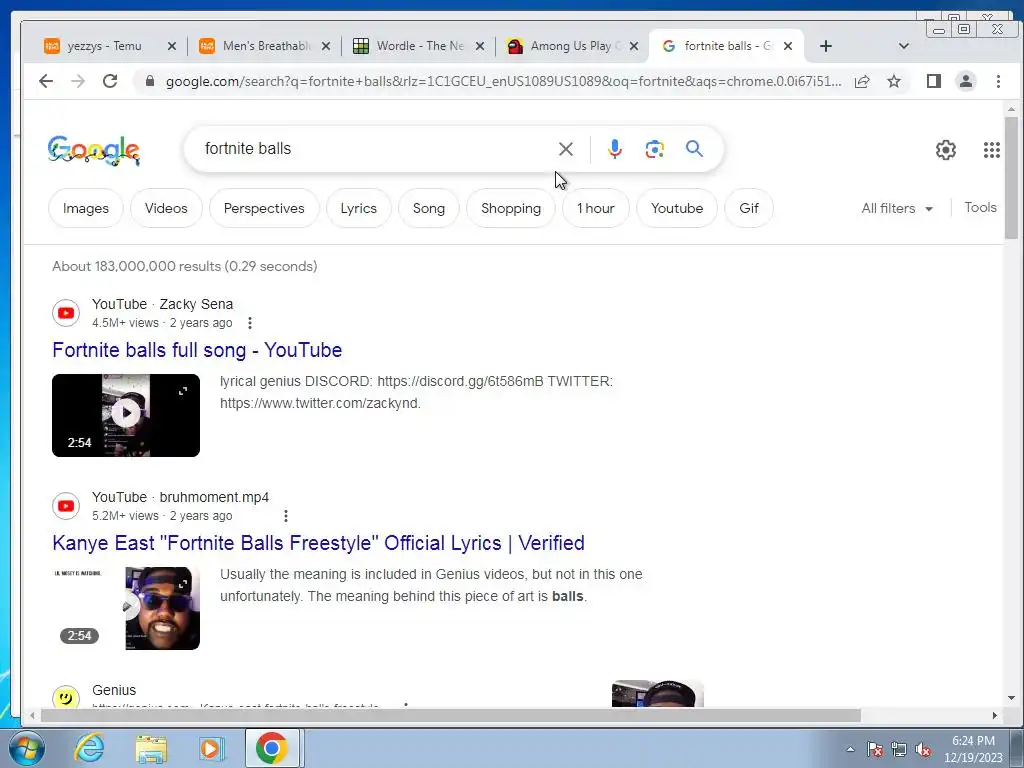Viewport: 1024px width, 768px height.
Task: Open options for Zacky Sena result
Action: [x=250, y=323]
